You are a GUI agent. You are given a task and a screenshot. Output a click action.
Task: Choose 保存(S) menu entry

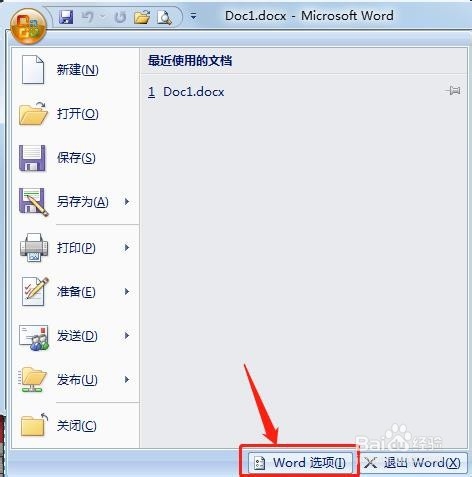[75, 158]
